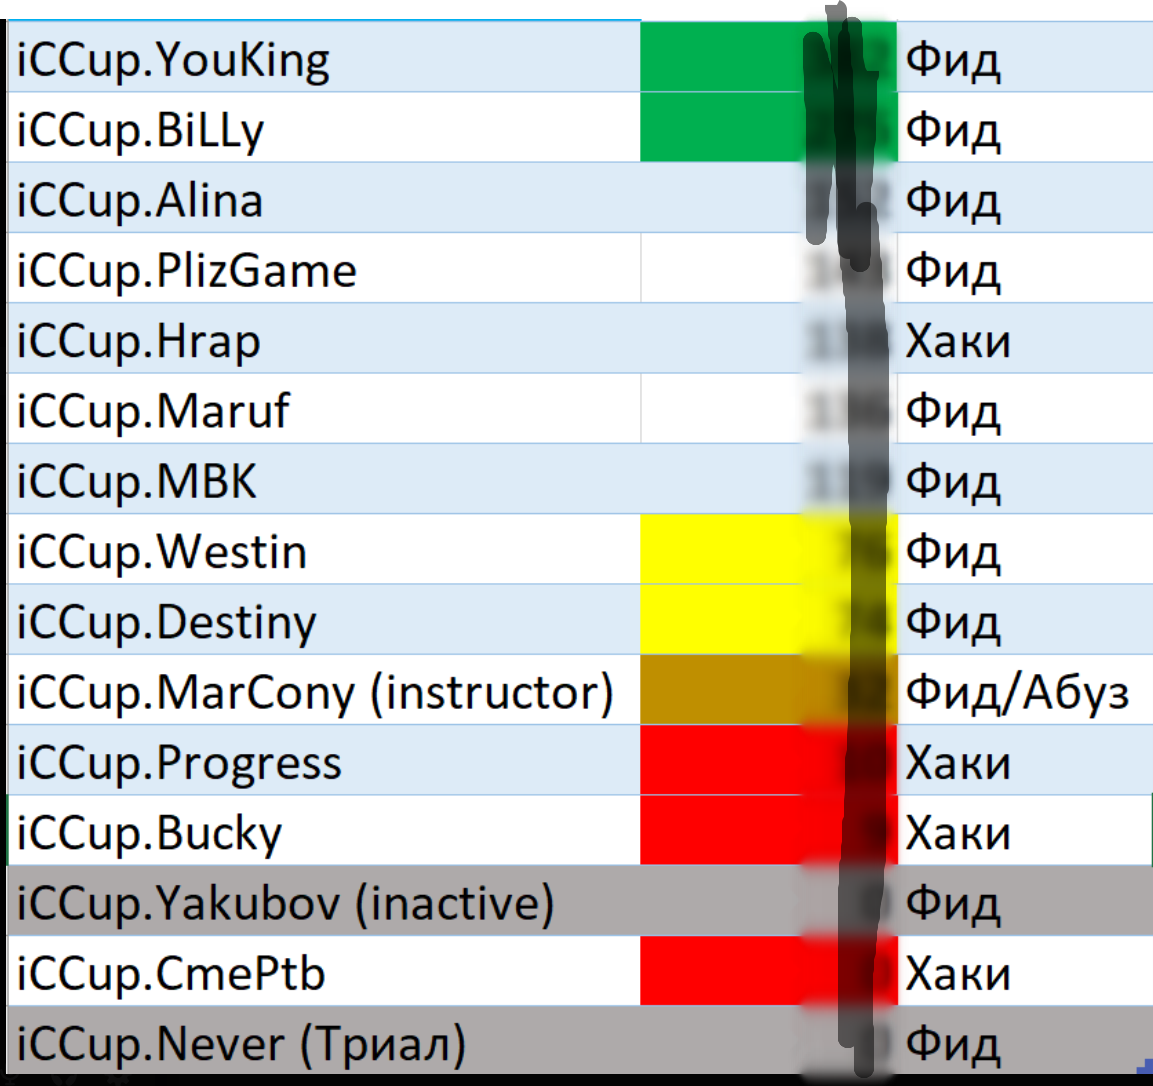Select the iCCup.Maruf cell
The height and width of the screenshot is (1086, 1153).
point(324,408)
